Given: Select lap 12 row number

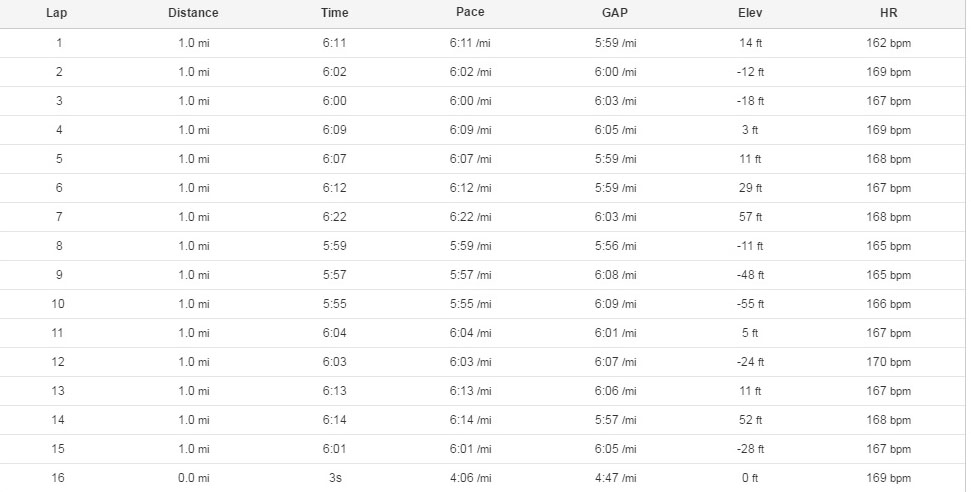Looking at the screenshot, I should point(58,362).
